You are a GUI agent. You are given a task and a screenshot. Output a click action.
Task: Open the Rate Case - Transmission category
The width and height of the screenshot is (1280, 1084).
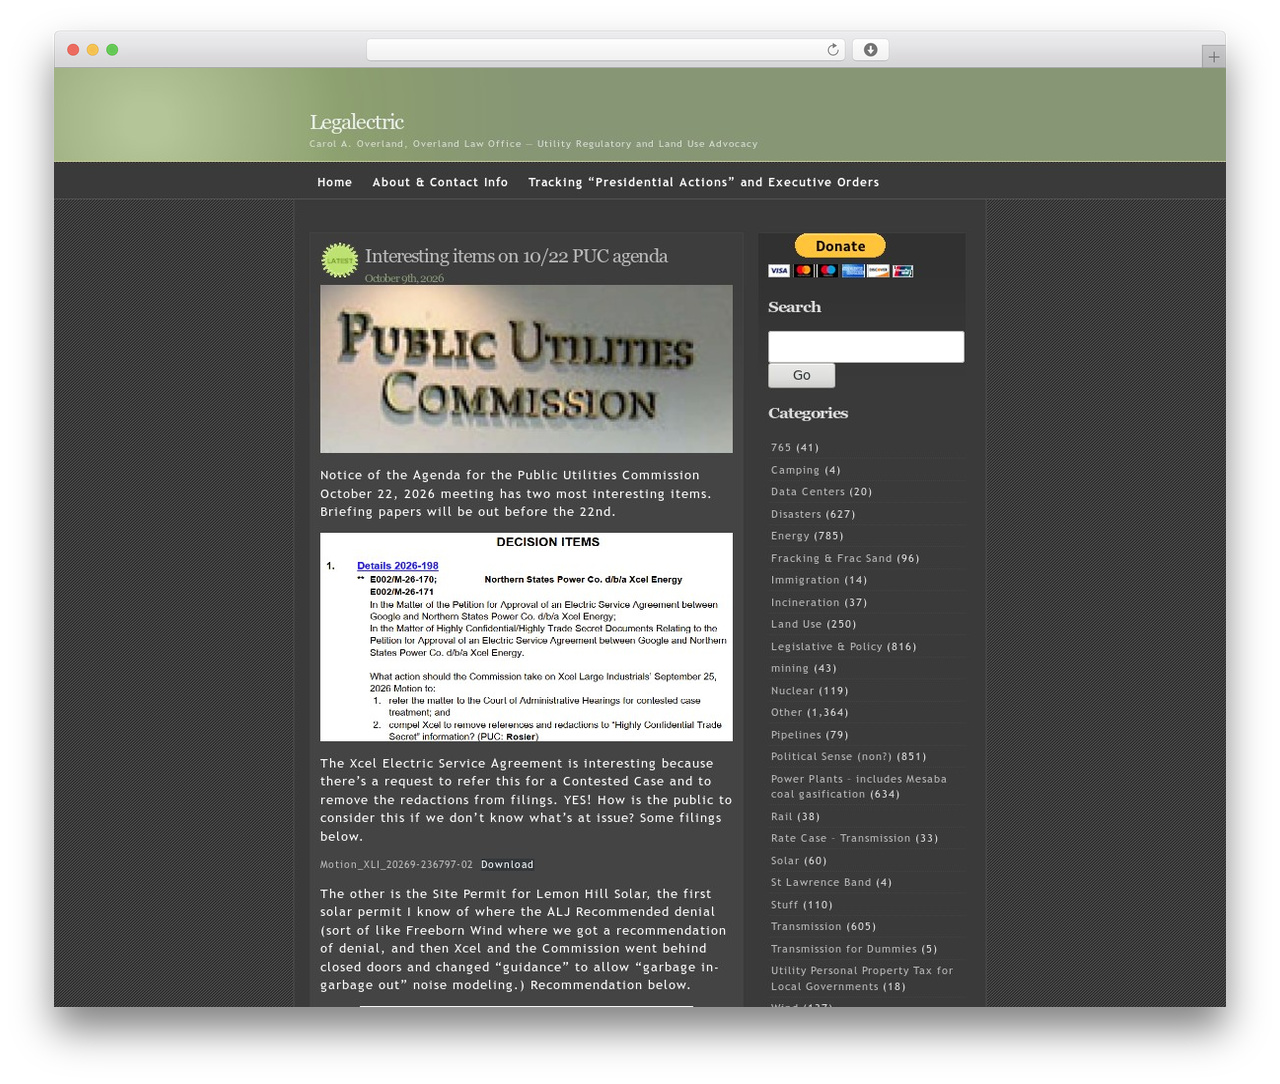pos(841,839)
